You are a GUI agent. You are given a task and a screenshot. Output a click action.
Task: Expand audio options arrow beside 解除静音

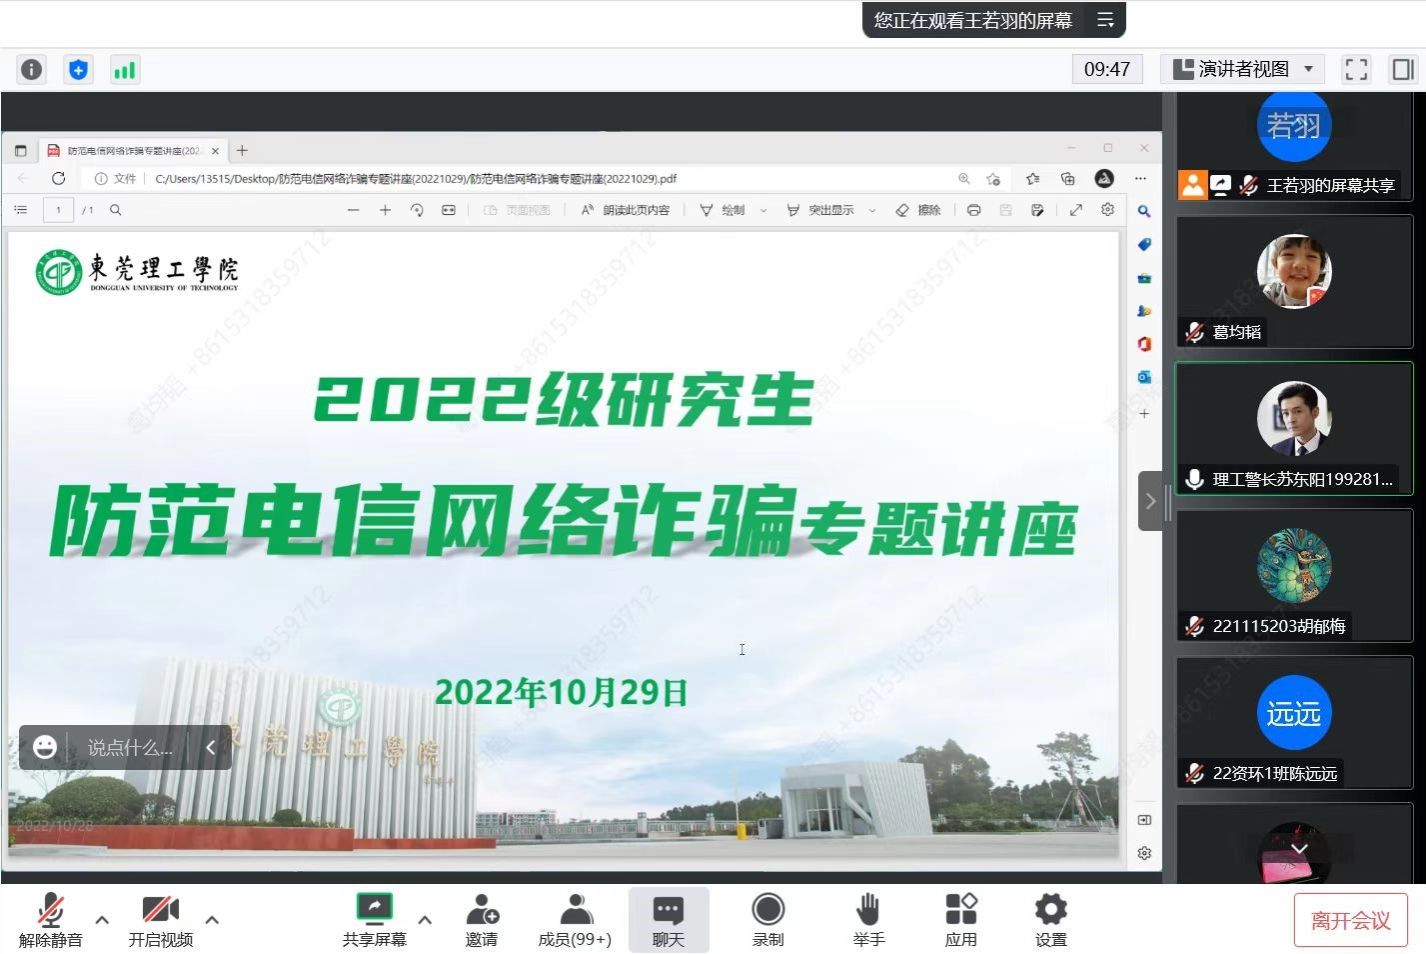(x=102, y=919)
